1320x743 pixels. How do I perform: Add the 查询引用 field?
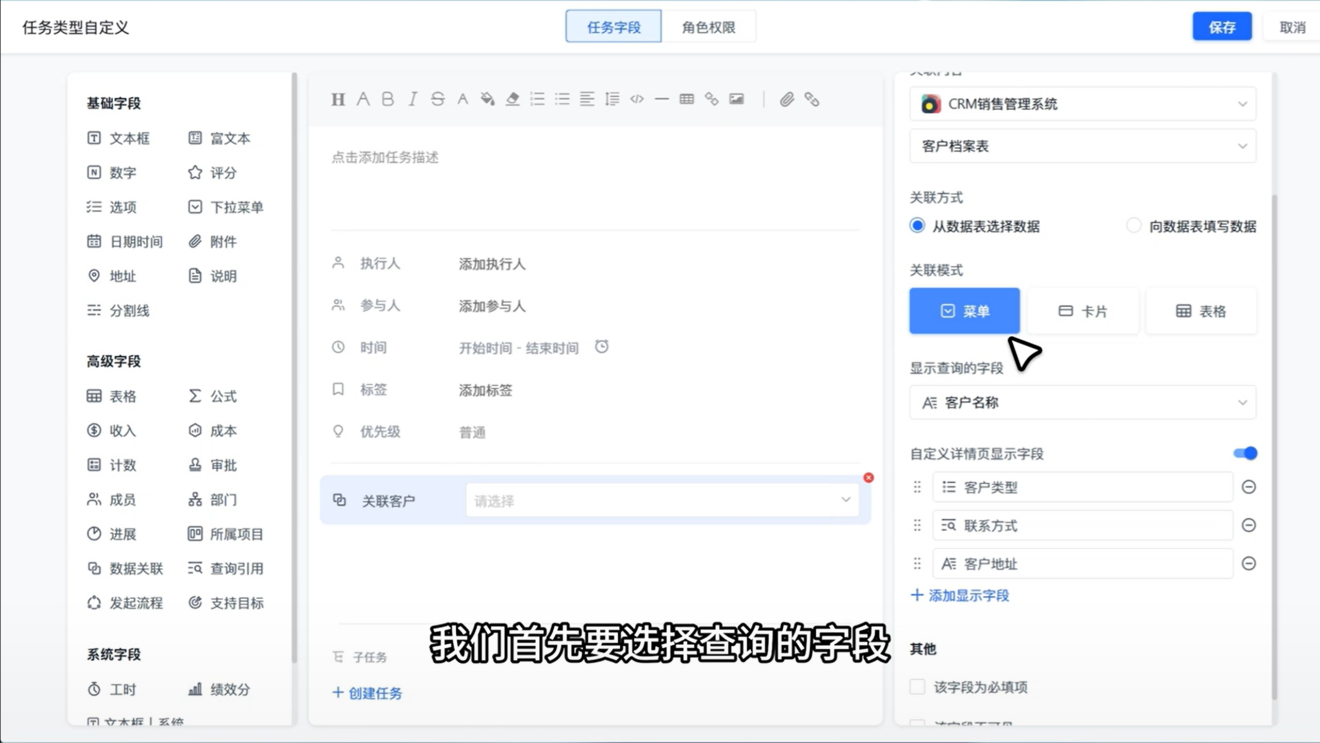coord(226,569)
